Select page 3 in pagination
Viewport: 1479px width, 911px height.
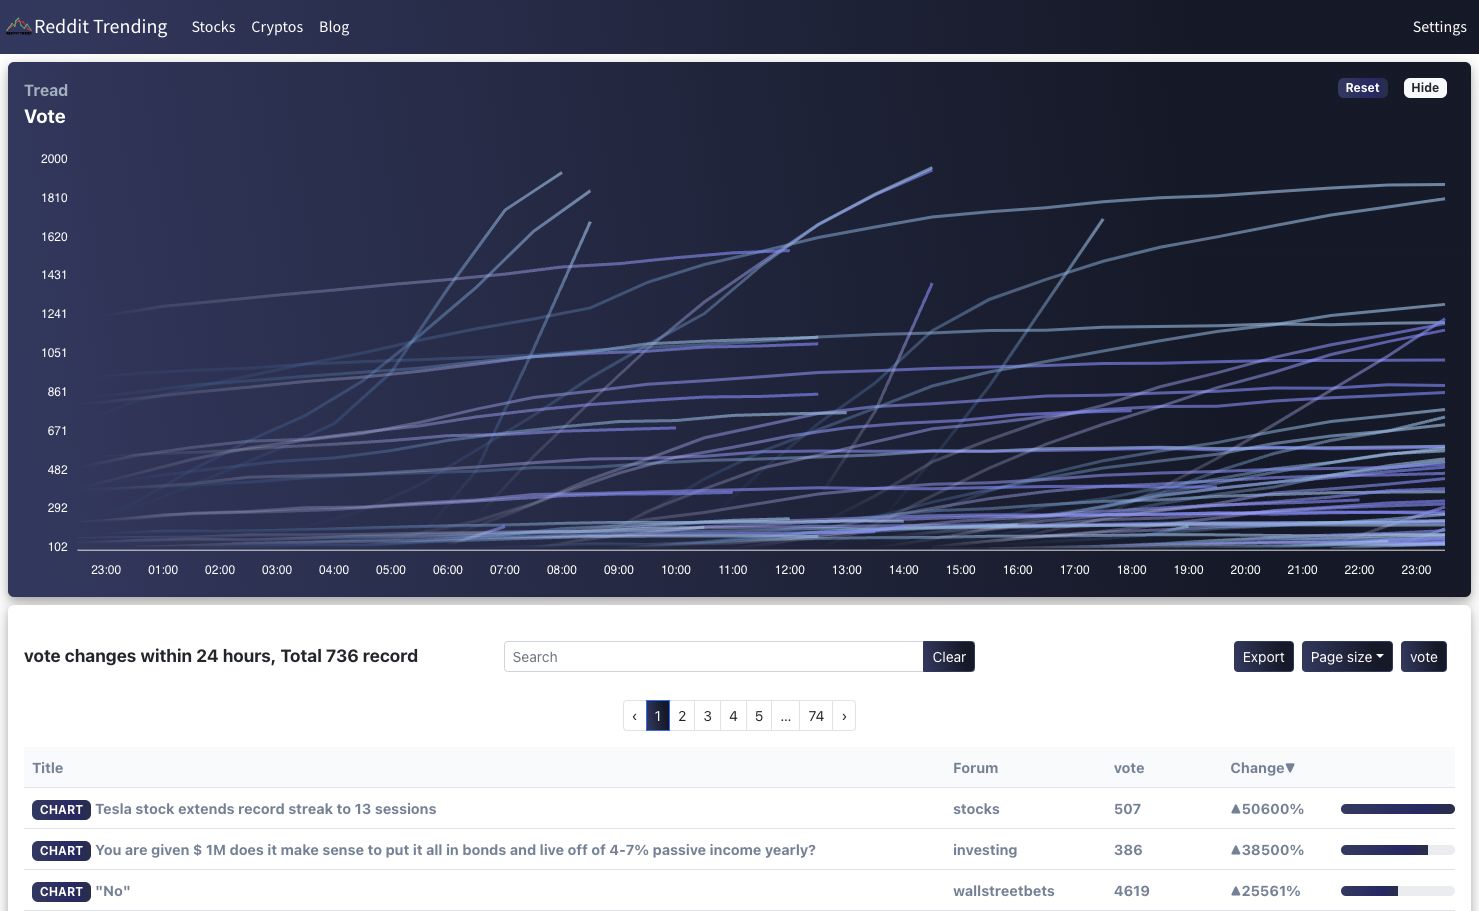(708, 716)
